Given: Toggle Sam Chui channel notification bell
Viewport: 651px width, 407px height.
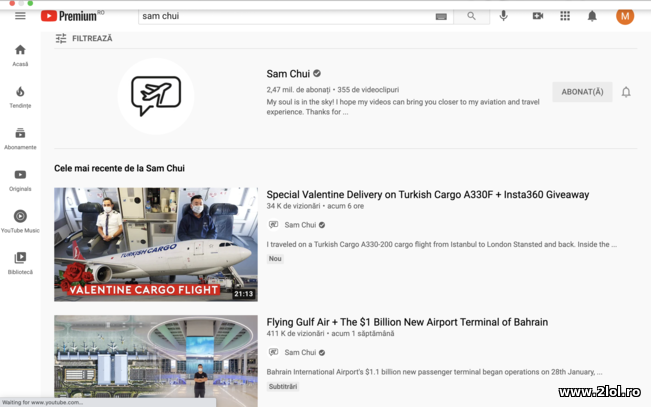Looking at the screenshot, I should [626, 92].
